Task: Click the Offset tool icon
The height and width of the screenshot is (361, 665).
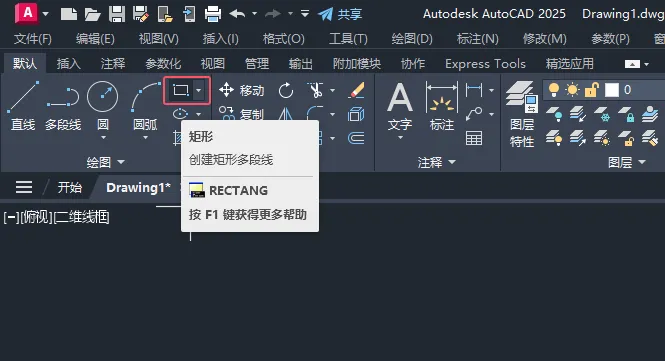Action: pyautogui.click(x=356, y=138)
